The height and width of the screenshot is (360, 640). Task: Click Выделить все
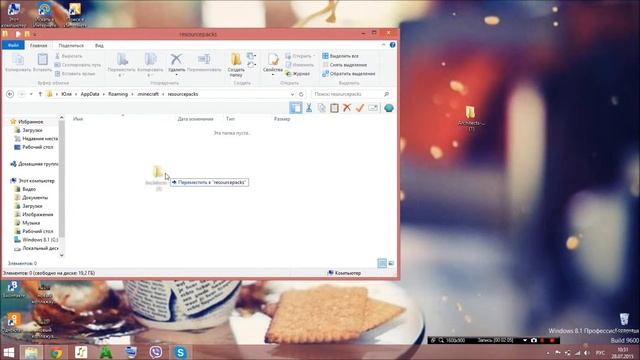pyautogui.click(x=340, y=56)
